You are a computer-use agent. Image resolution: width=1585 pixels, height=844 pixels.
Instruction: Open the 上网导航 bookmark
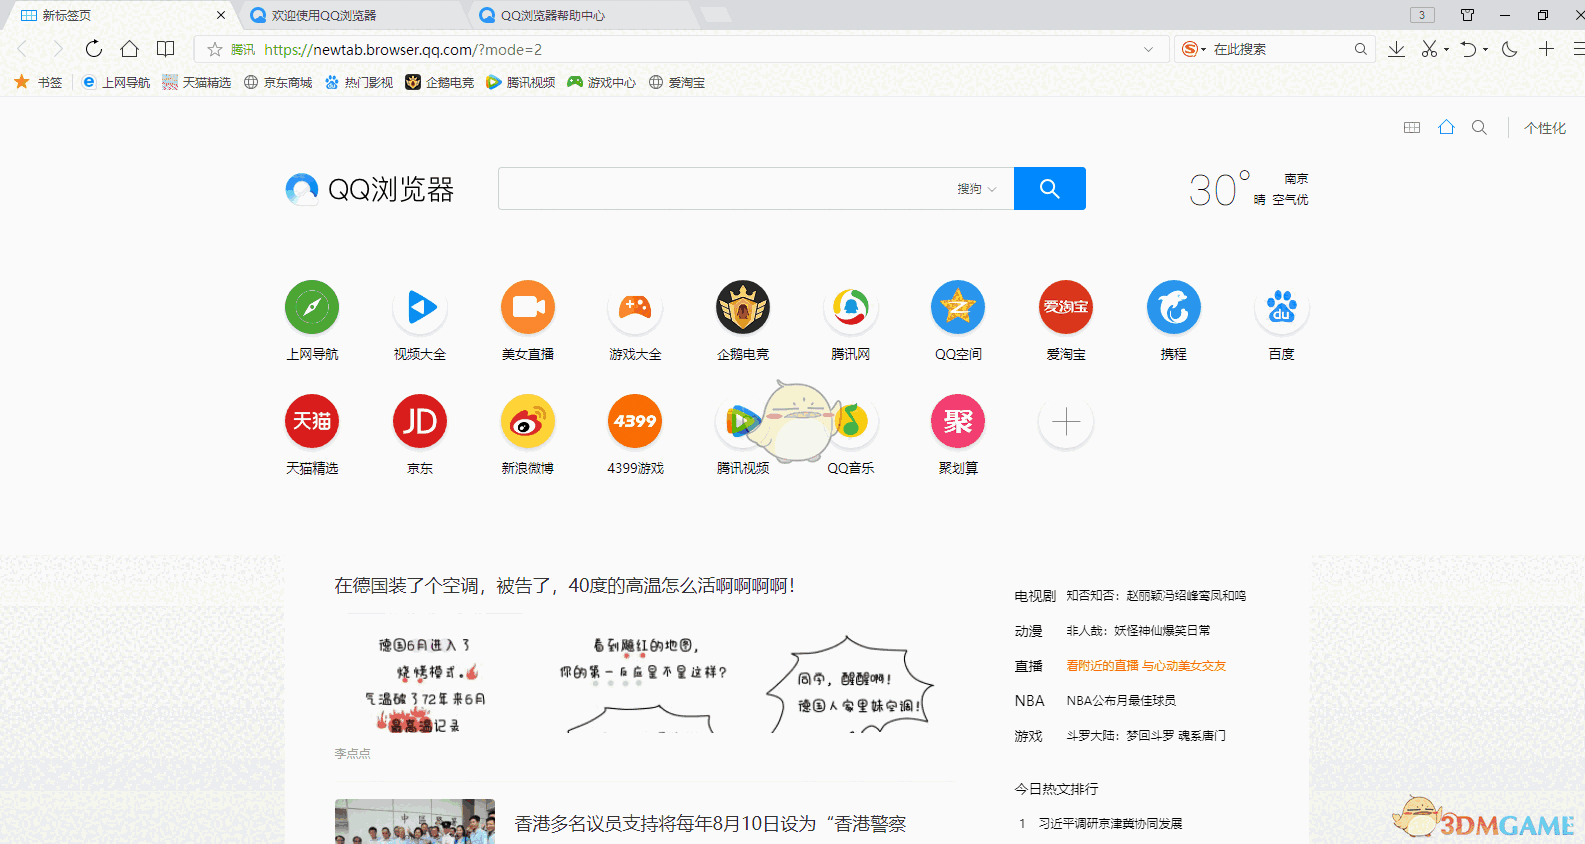[116, 82]
